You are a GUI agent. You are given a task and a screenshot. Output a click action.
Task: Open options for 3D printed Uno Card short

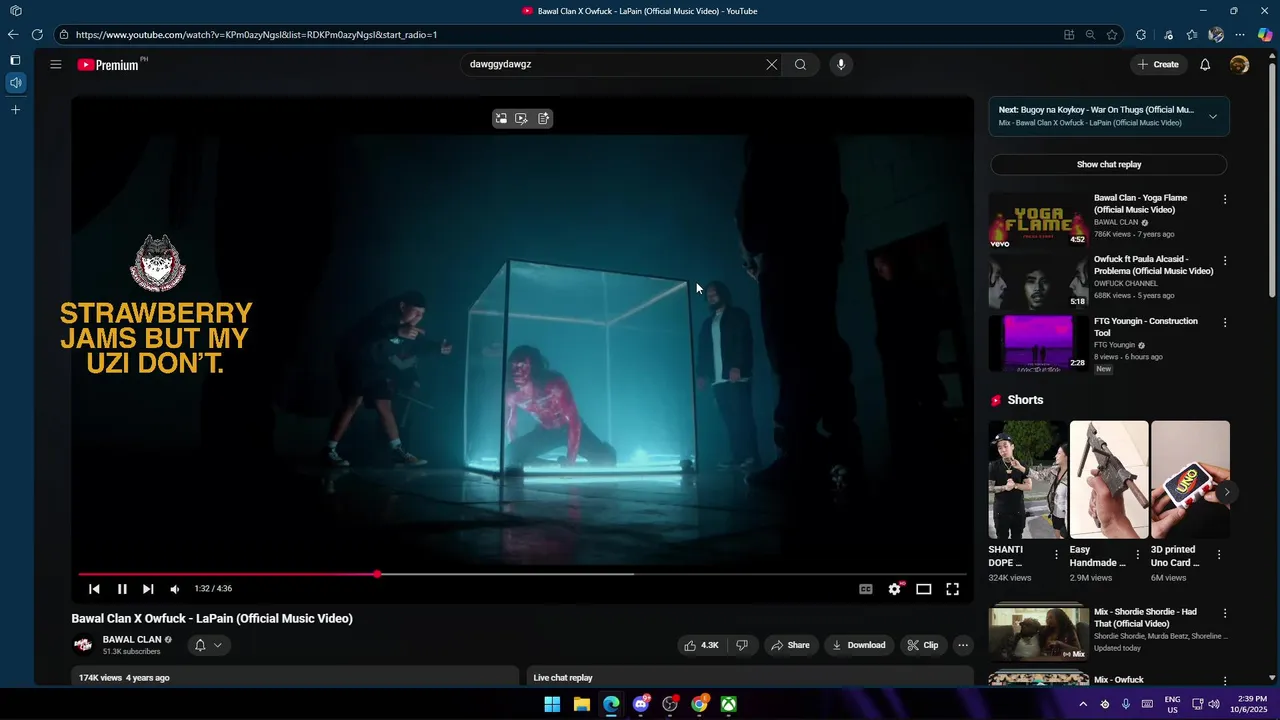coord(1218,554)
